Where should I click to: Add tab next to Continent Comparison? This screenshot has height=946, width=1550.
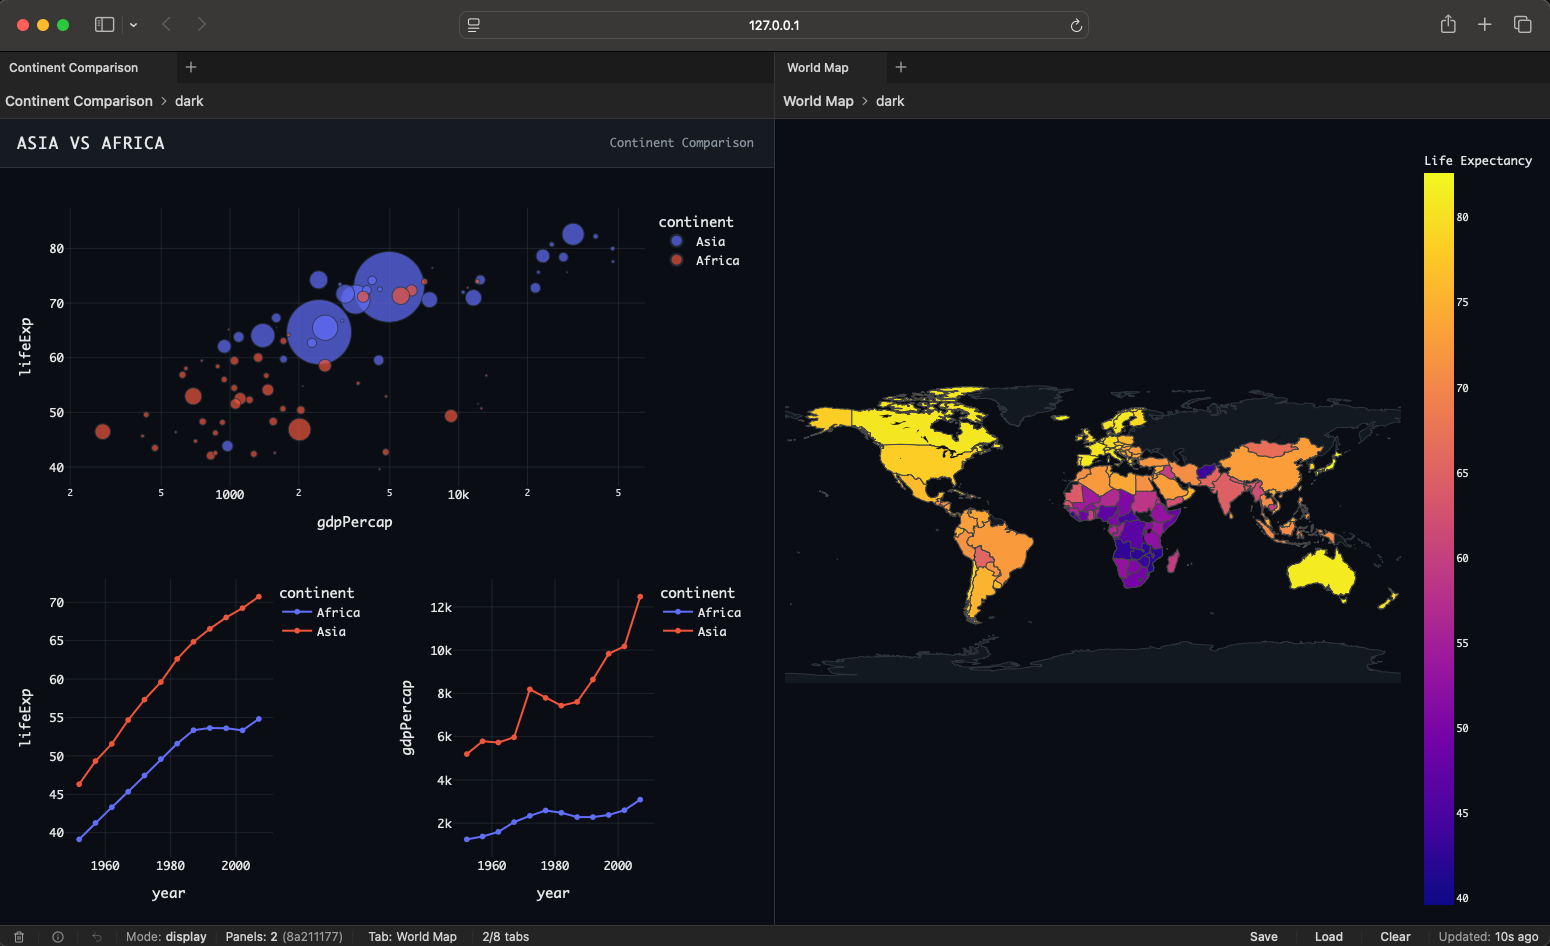tap(191, 67)
